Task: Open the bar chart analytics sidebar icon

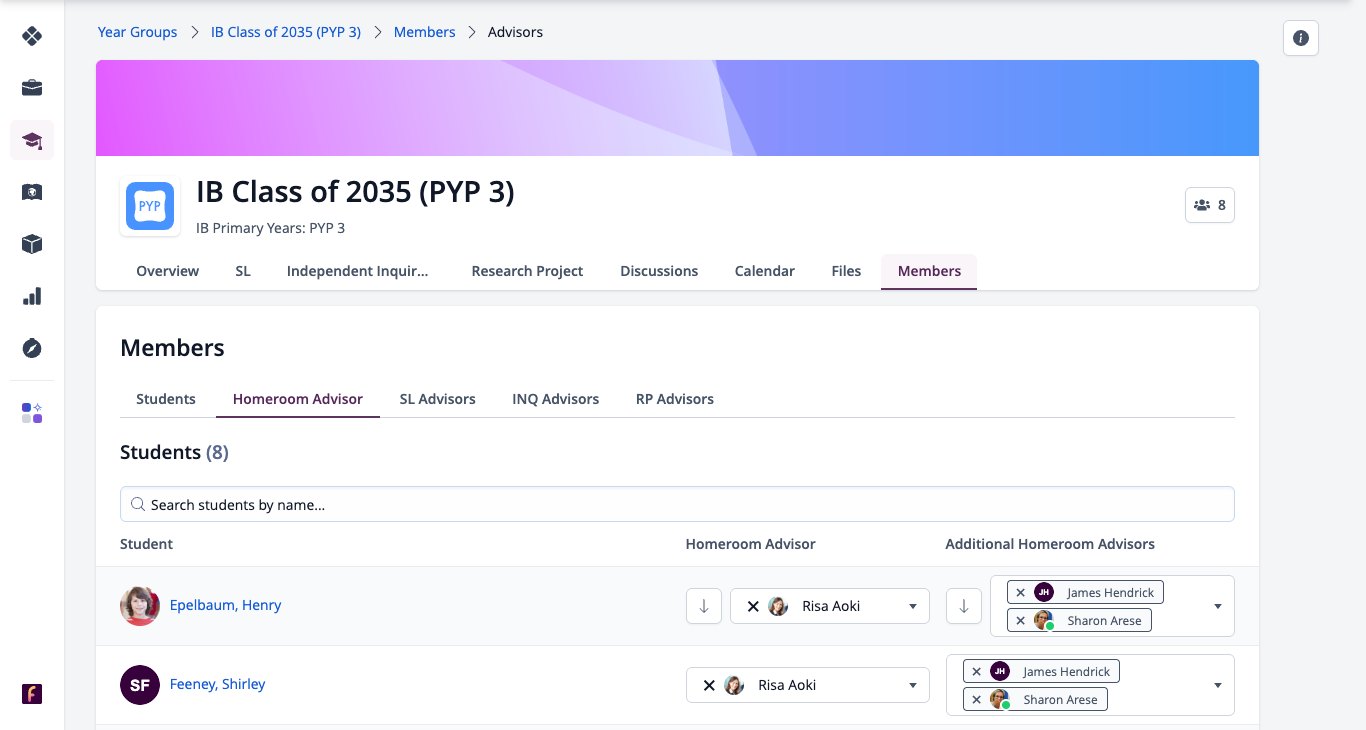Action: [32, 296]
